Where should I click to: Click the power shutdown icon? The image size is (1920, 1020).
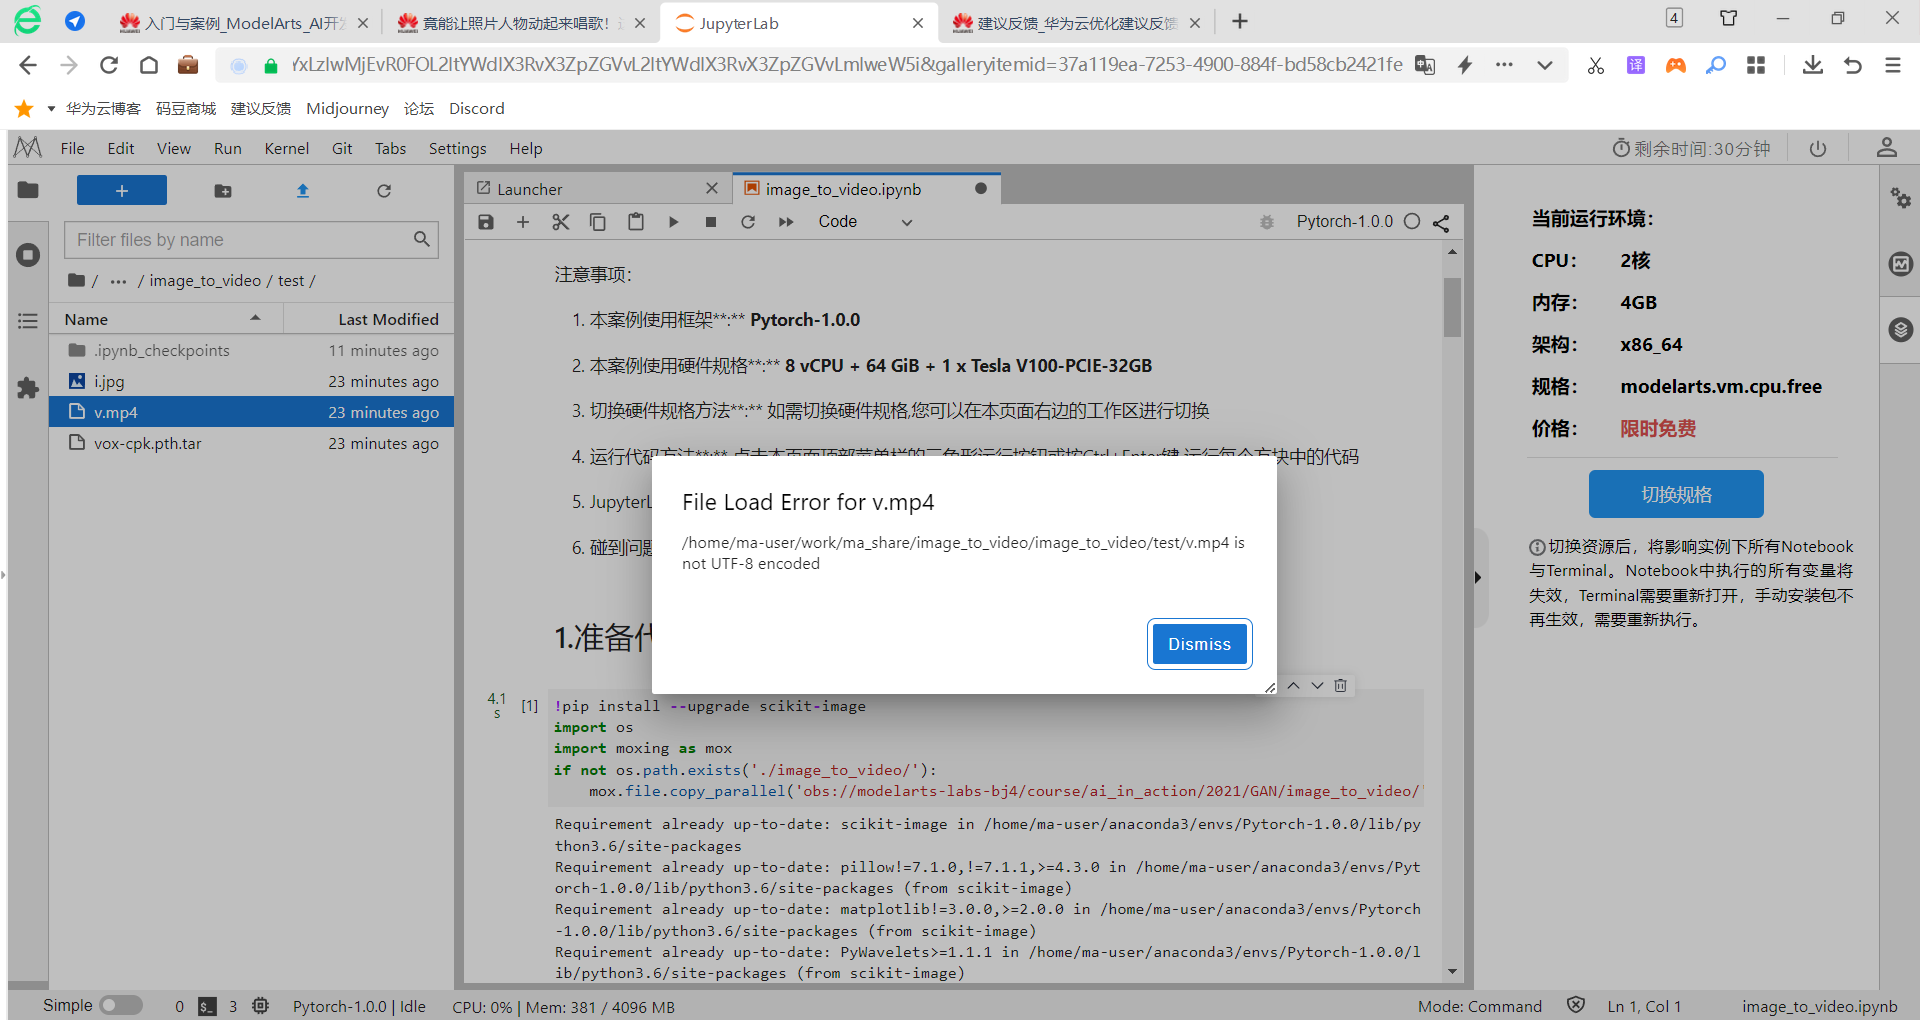point(1818,149)
